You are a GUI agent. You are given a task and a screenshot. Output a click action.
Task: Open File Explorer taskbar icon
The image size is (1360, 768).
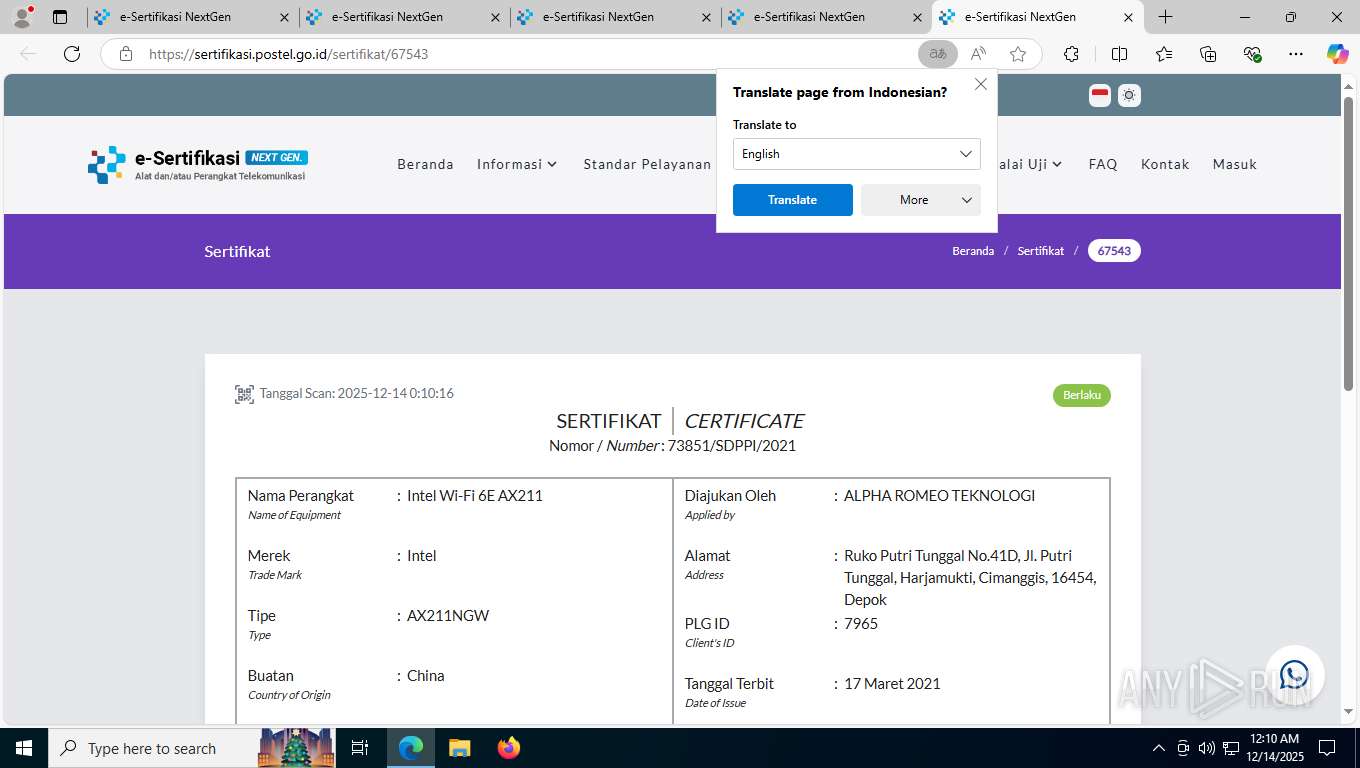[x=459, y=748]
